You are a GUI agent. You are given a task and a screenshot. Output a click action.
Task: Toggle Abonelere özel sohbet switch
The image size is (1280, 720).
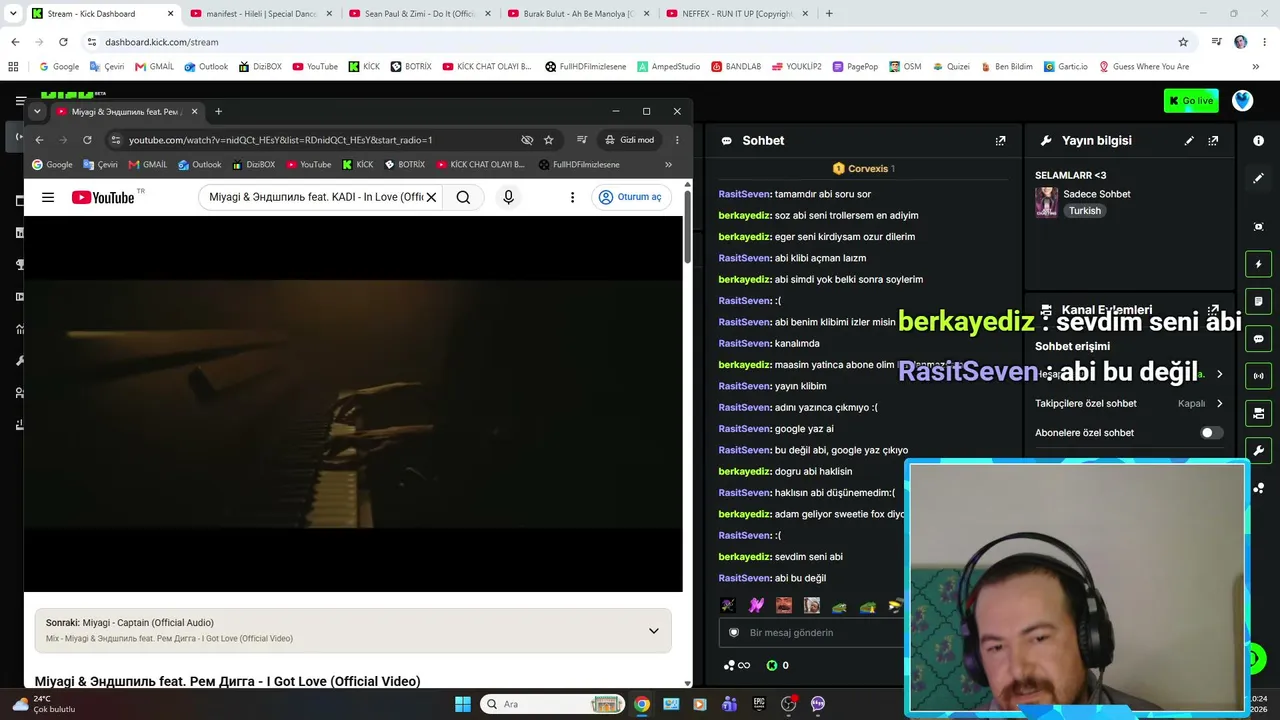1211,433
